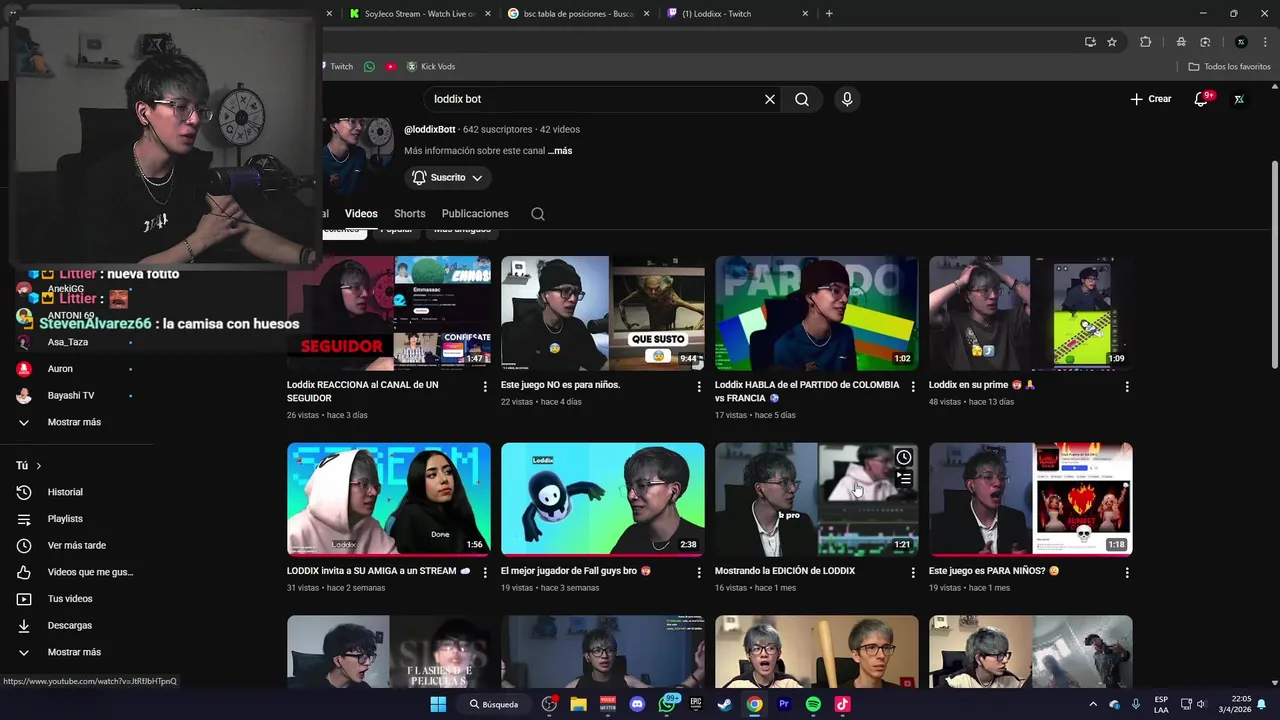Clear the YouTube search box text
Image resolution: width=1280 pixels, height=720 pixels.
770,99
